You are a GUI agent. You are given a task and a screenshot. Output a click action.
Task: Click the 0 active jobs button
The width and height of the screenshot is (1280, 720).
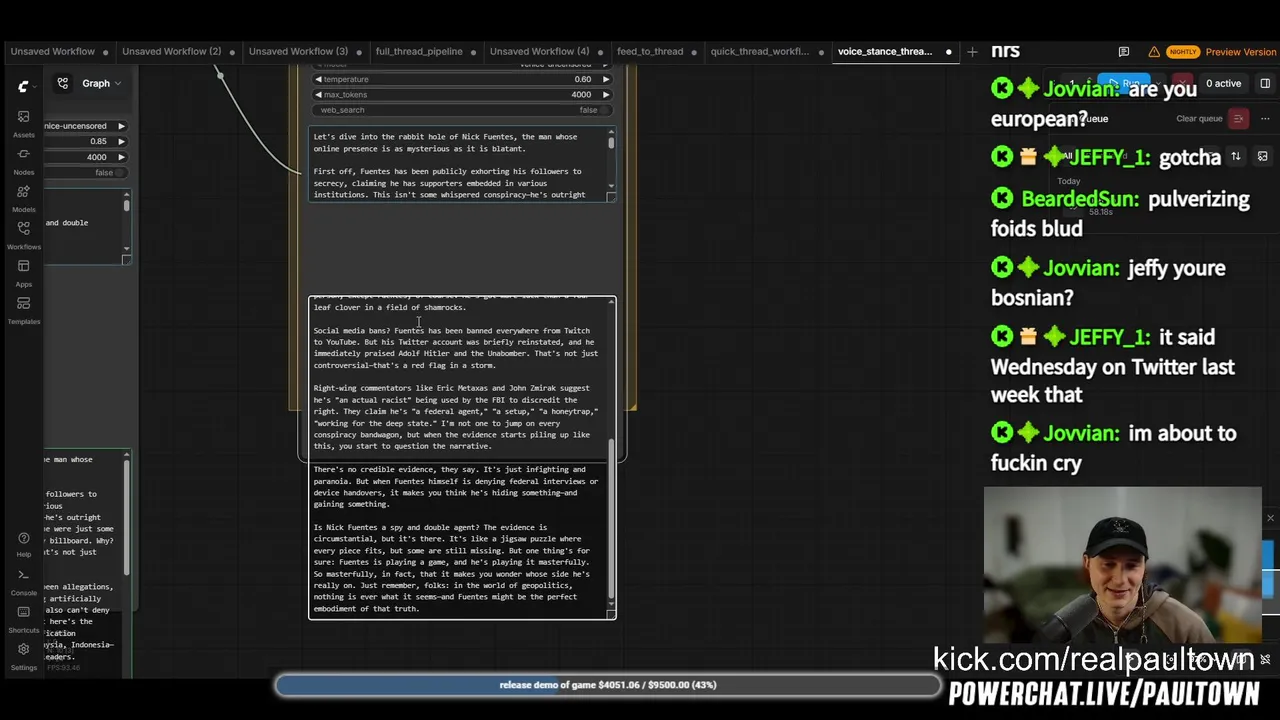pyautogui.click(x=1223, y=84)
